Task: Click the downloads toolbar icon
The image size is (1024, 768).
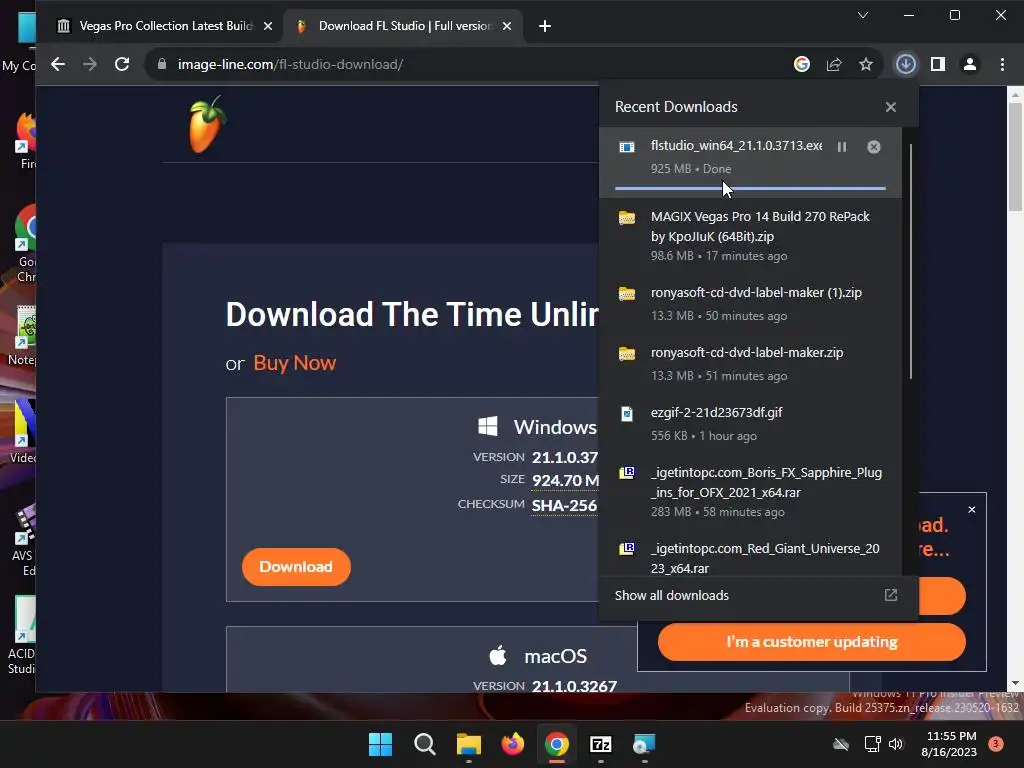Action: (905, 64)
